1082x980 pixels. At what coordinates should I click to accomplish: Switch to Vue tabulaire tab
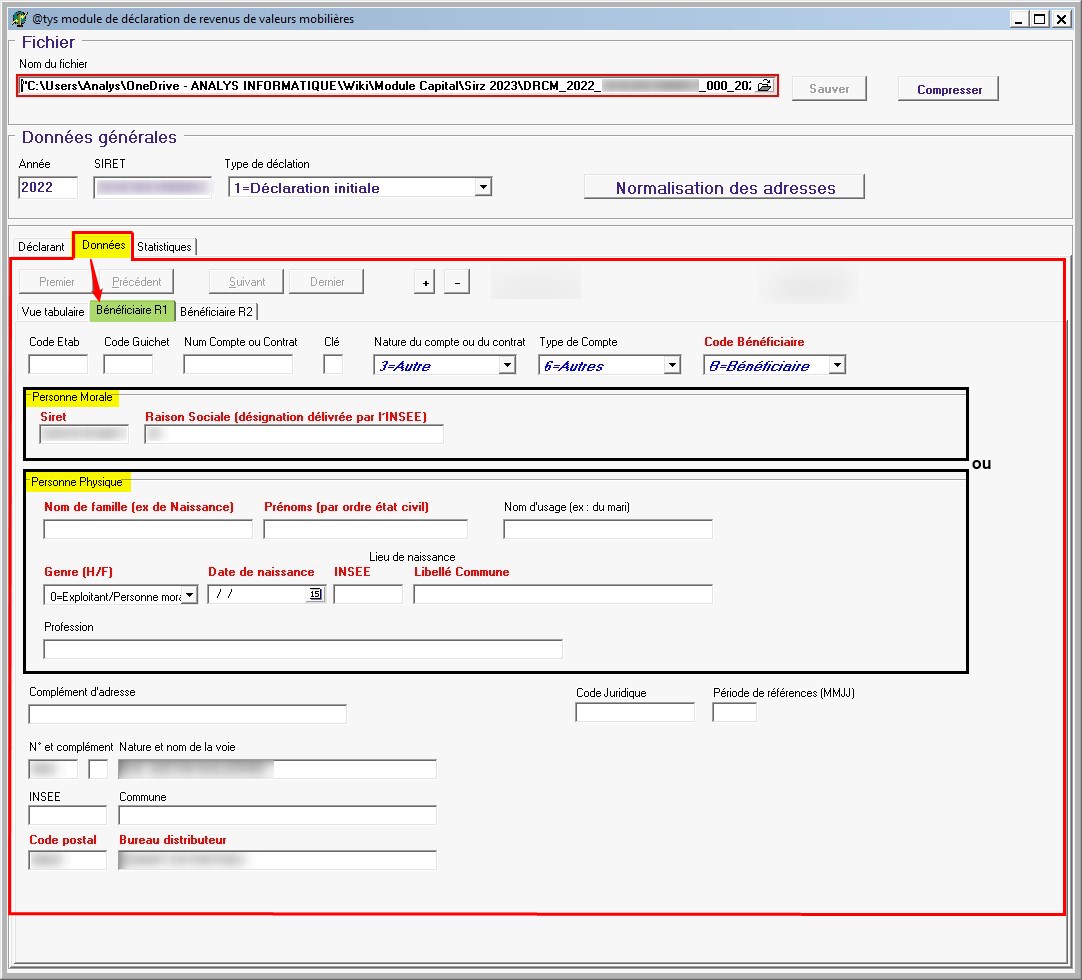(53, 312)
